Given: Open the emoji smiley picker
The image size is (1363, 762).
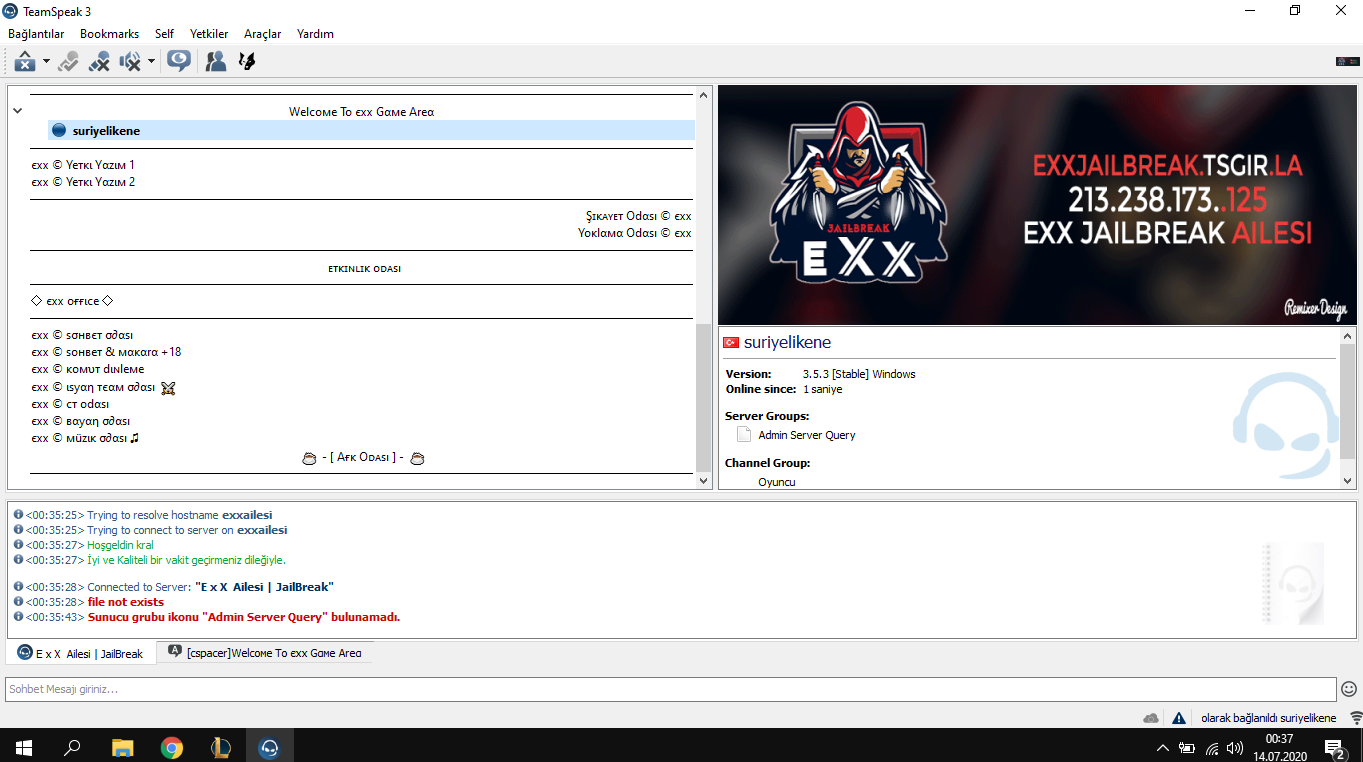Looking at the screenshot, I should click(x=1349, y=689).
